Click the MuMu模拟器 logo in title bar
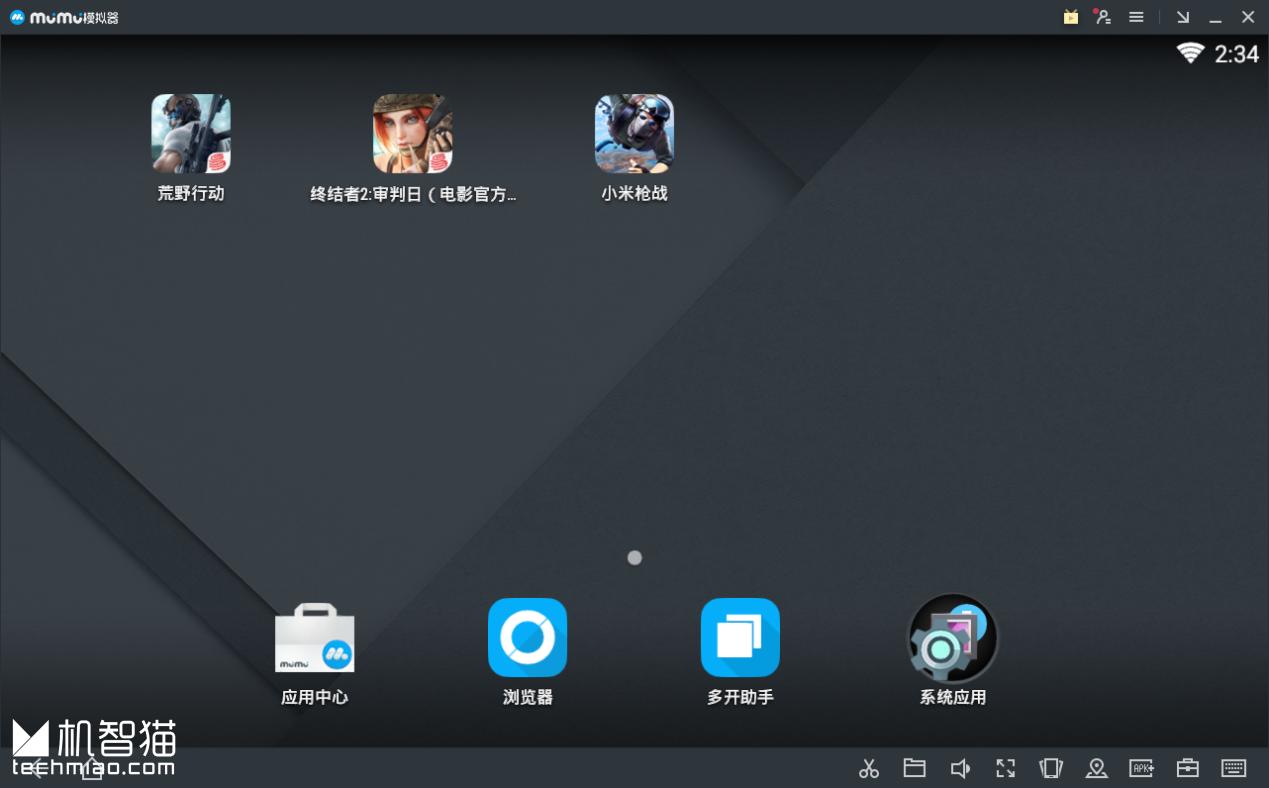 tap(64, 17)
